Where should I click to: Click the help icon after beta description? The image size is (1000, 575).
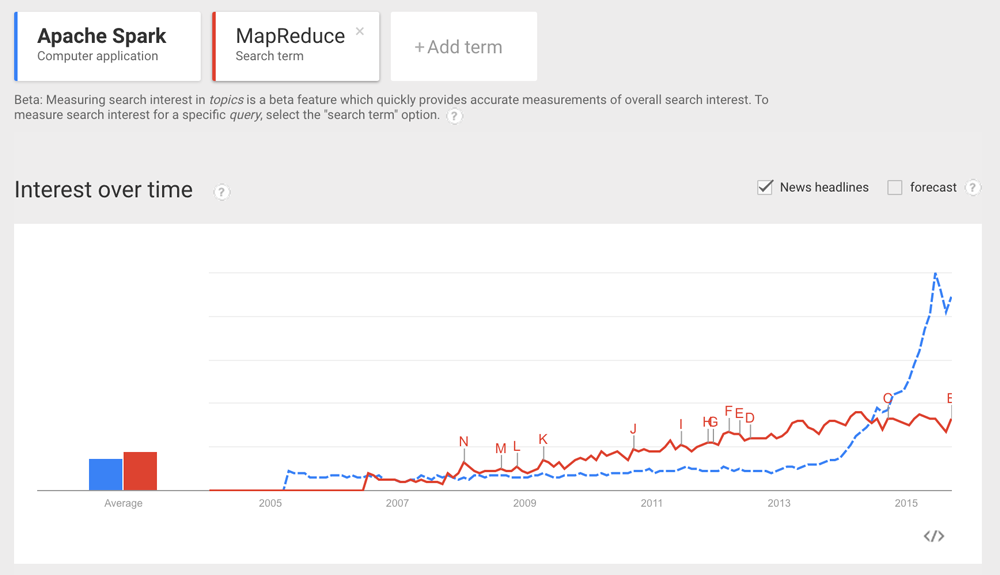point(454,116)
